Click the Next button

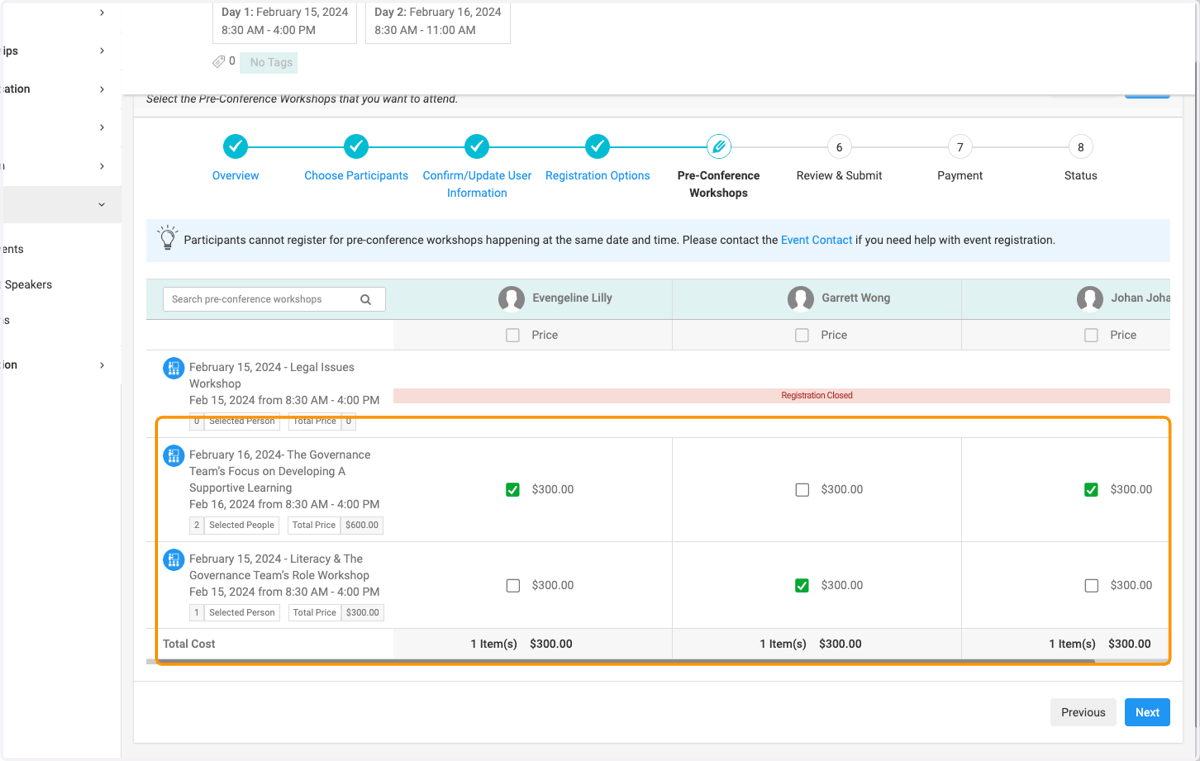pyautogui.click(x=1147, y=712)
